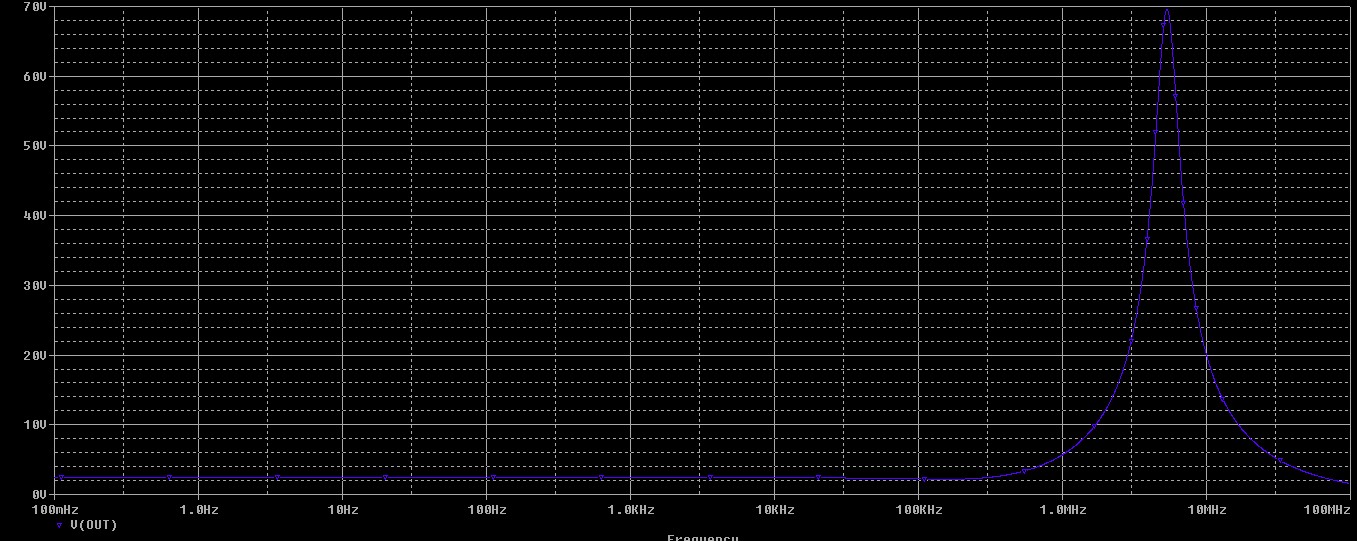Viewport: 1357px width, 541px height.
Task: Click the 100mHz x-axis label
Action: click(56, 510)
